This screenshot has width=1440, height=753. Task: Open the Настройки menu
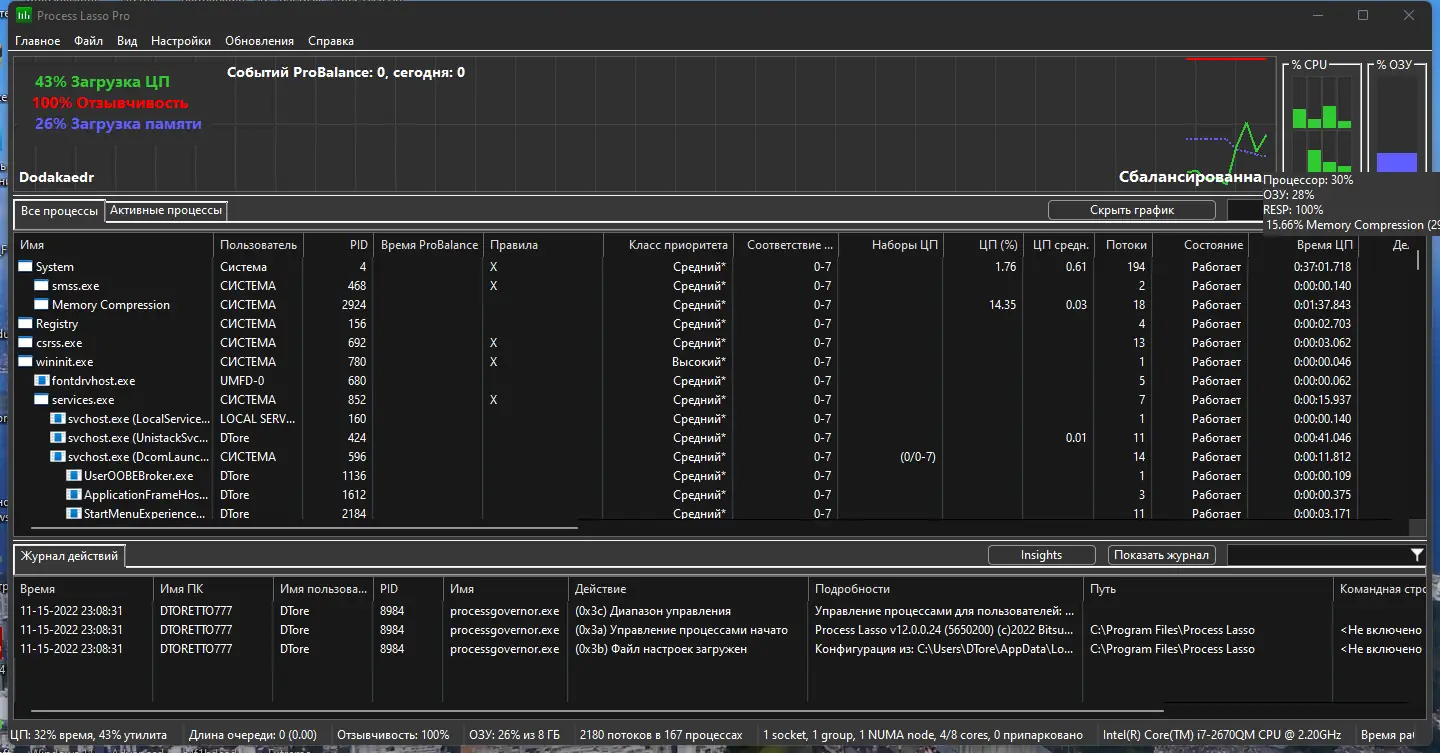tap(181, 41)
